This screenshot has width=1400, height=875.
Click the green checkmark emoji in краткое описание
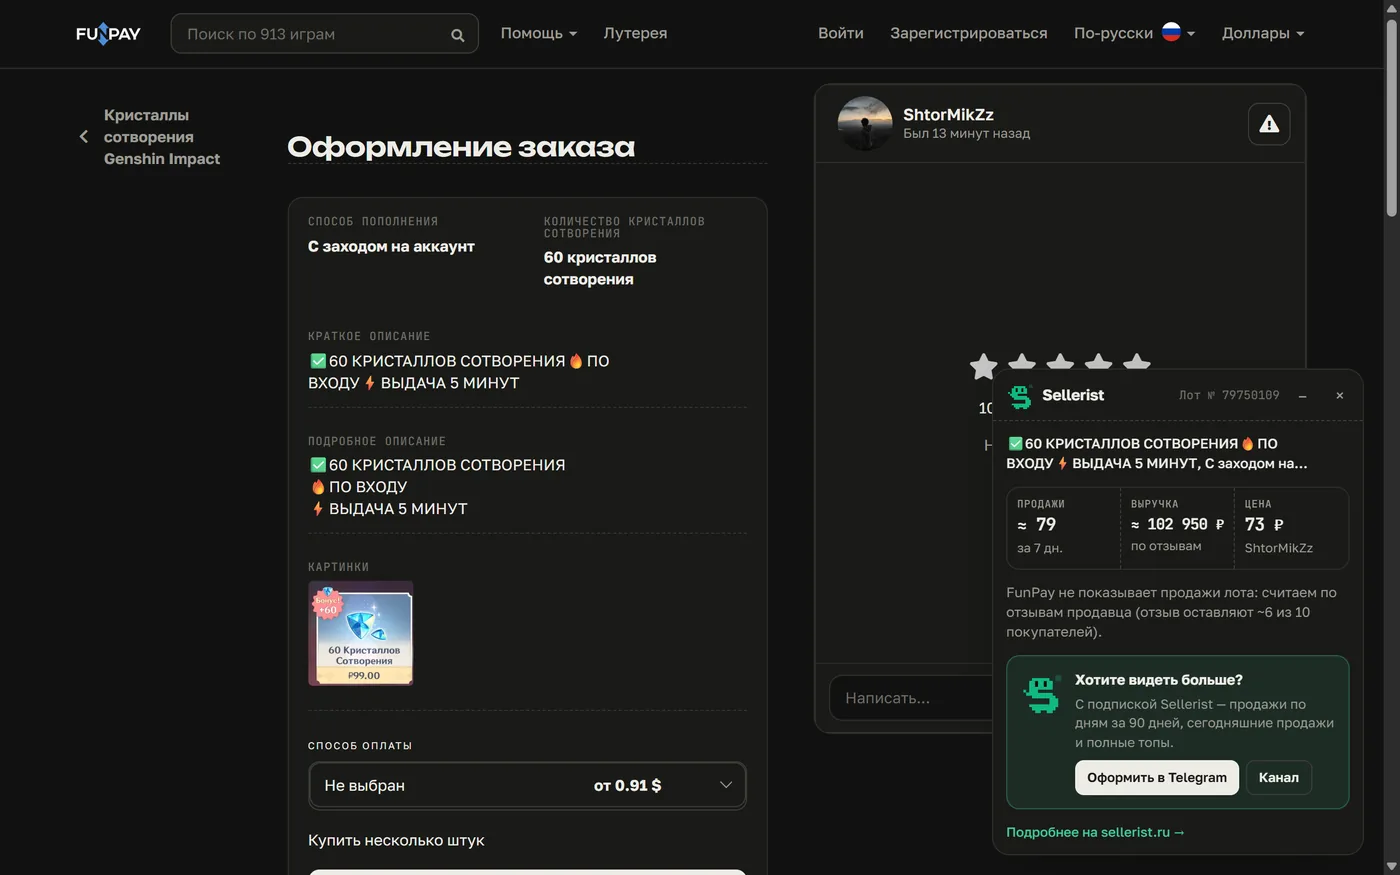(x=318, y=361)
